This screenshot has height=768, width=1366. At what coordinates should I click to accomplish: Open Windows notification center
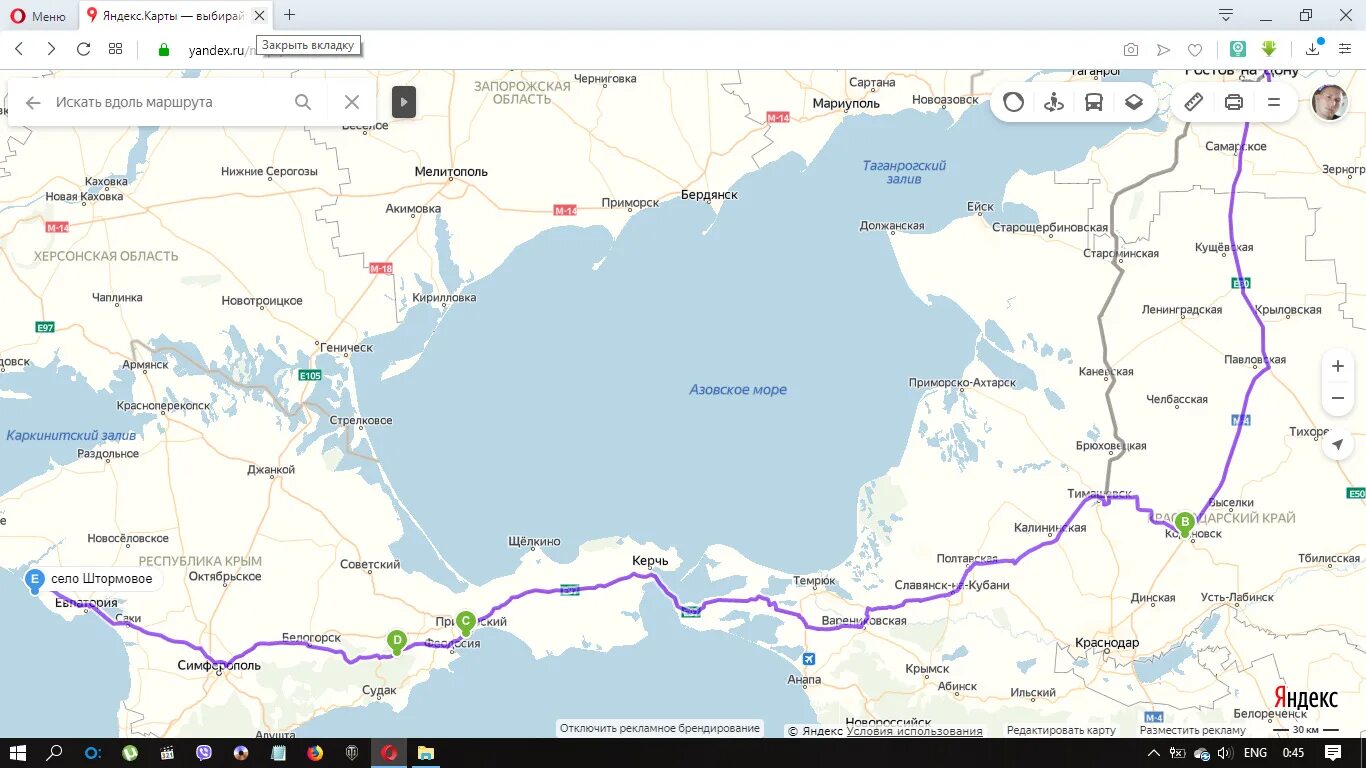[x=1333, y=753]
